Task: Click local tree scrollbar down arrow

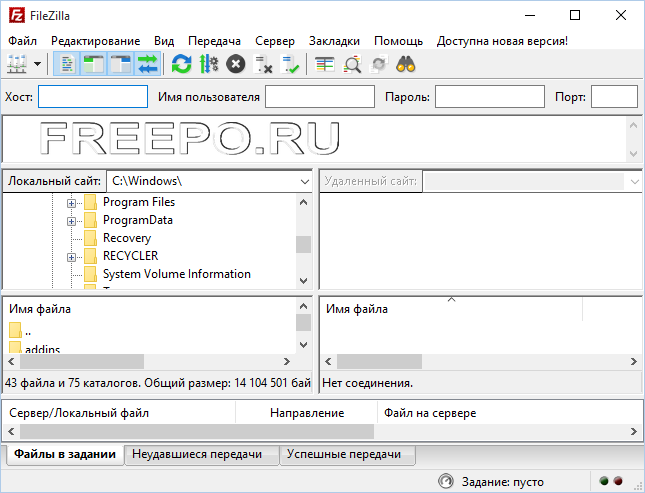Action: point(304,281)
